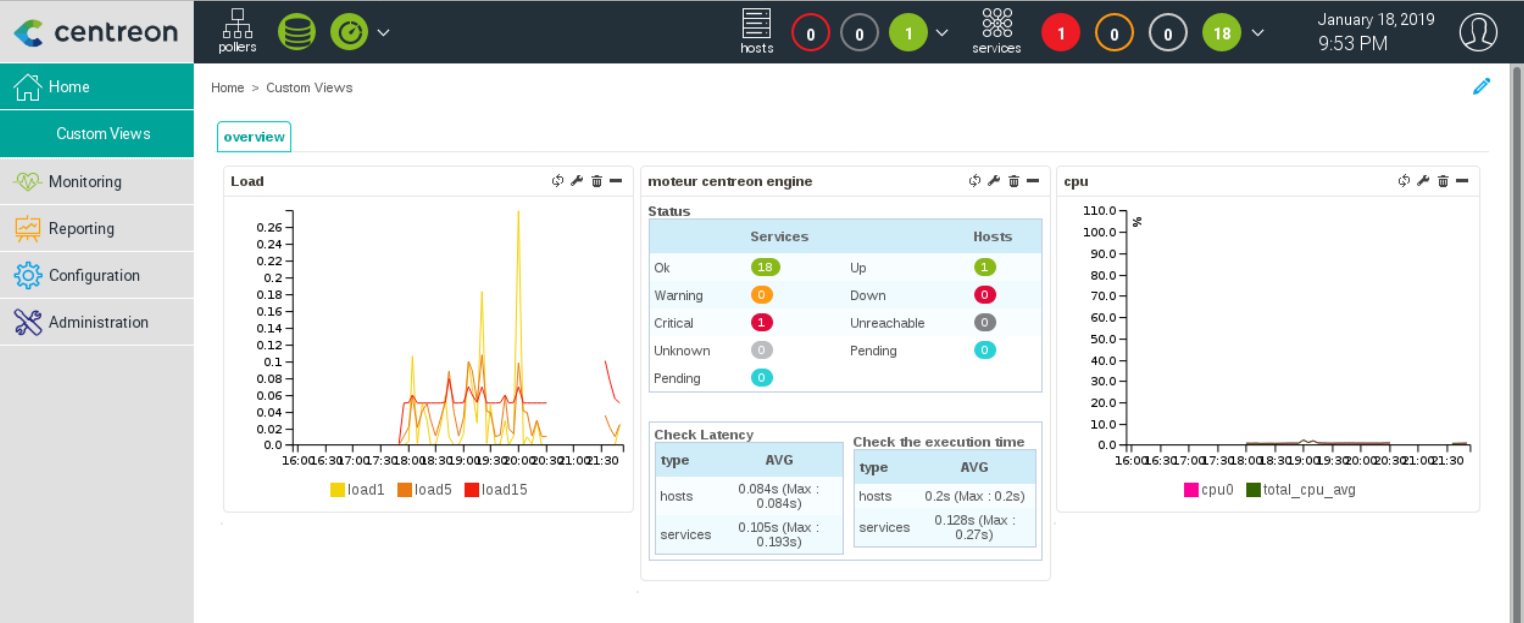Click the pencil edit icon for views

(1481, 87)
